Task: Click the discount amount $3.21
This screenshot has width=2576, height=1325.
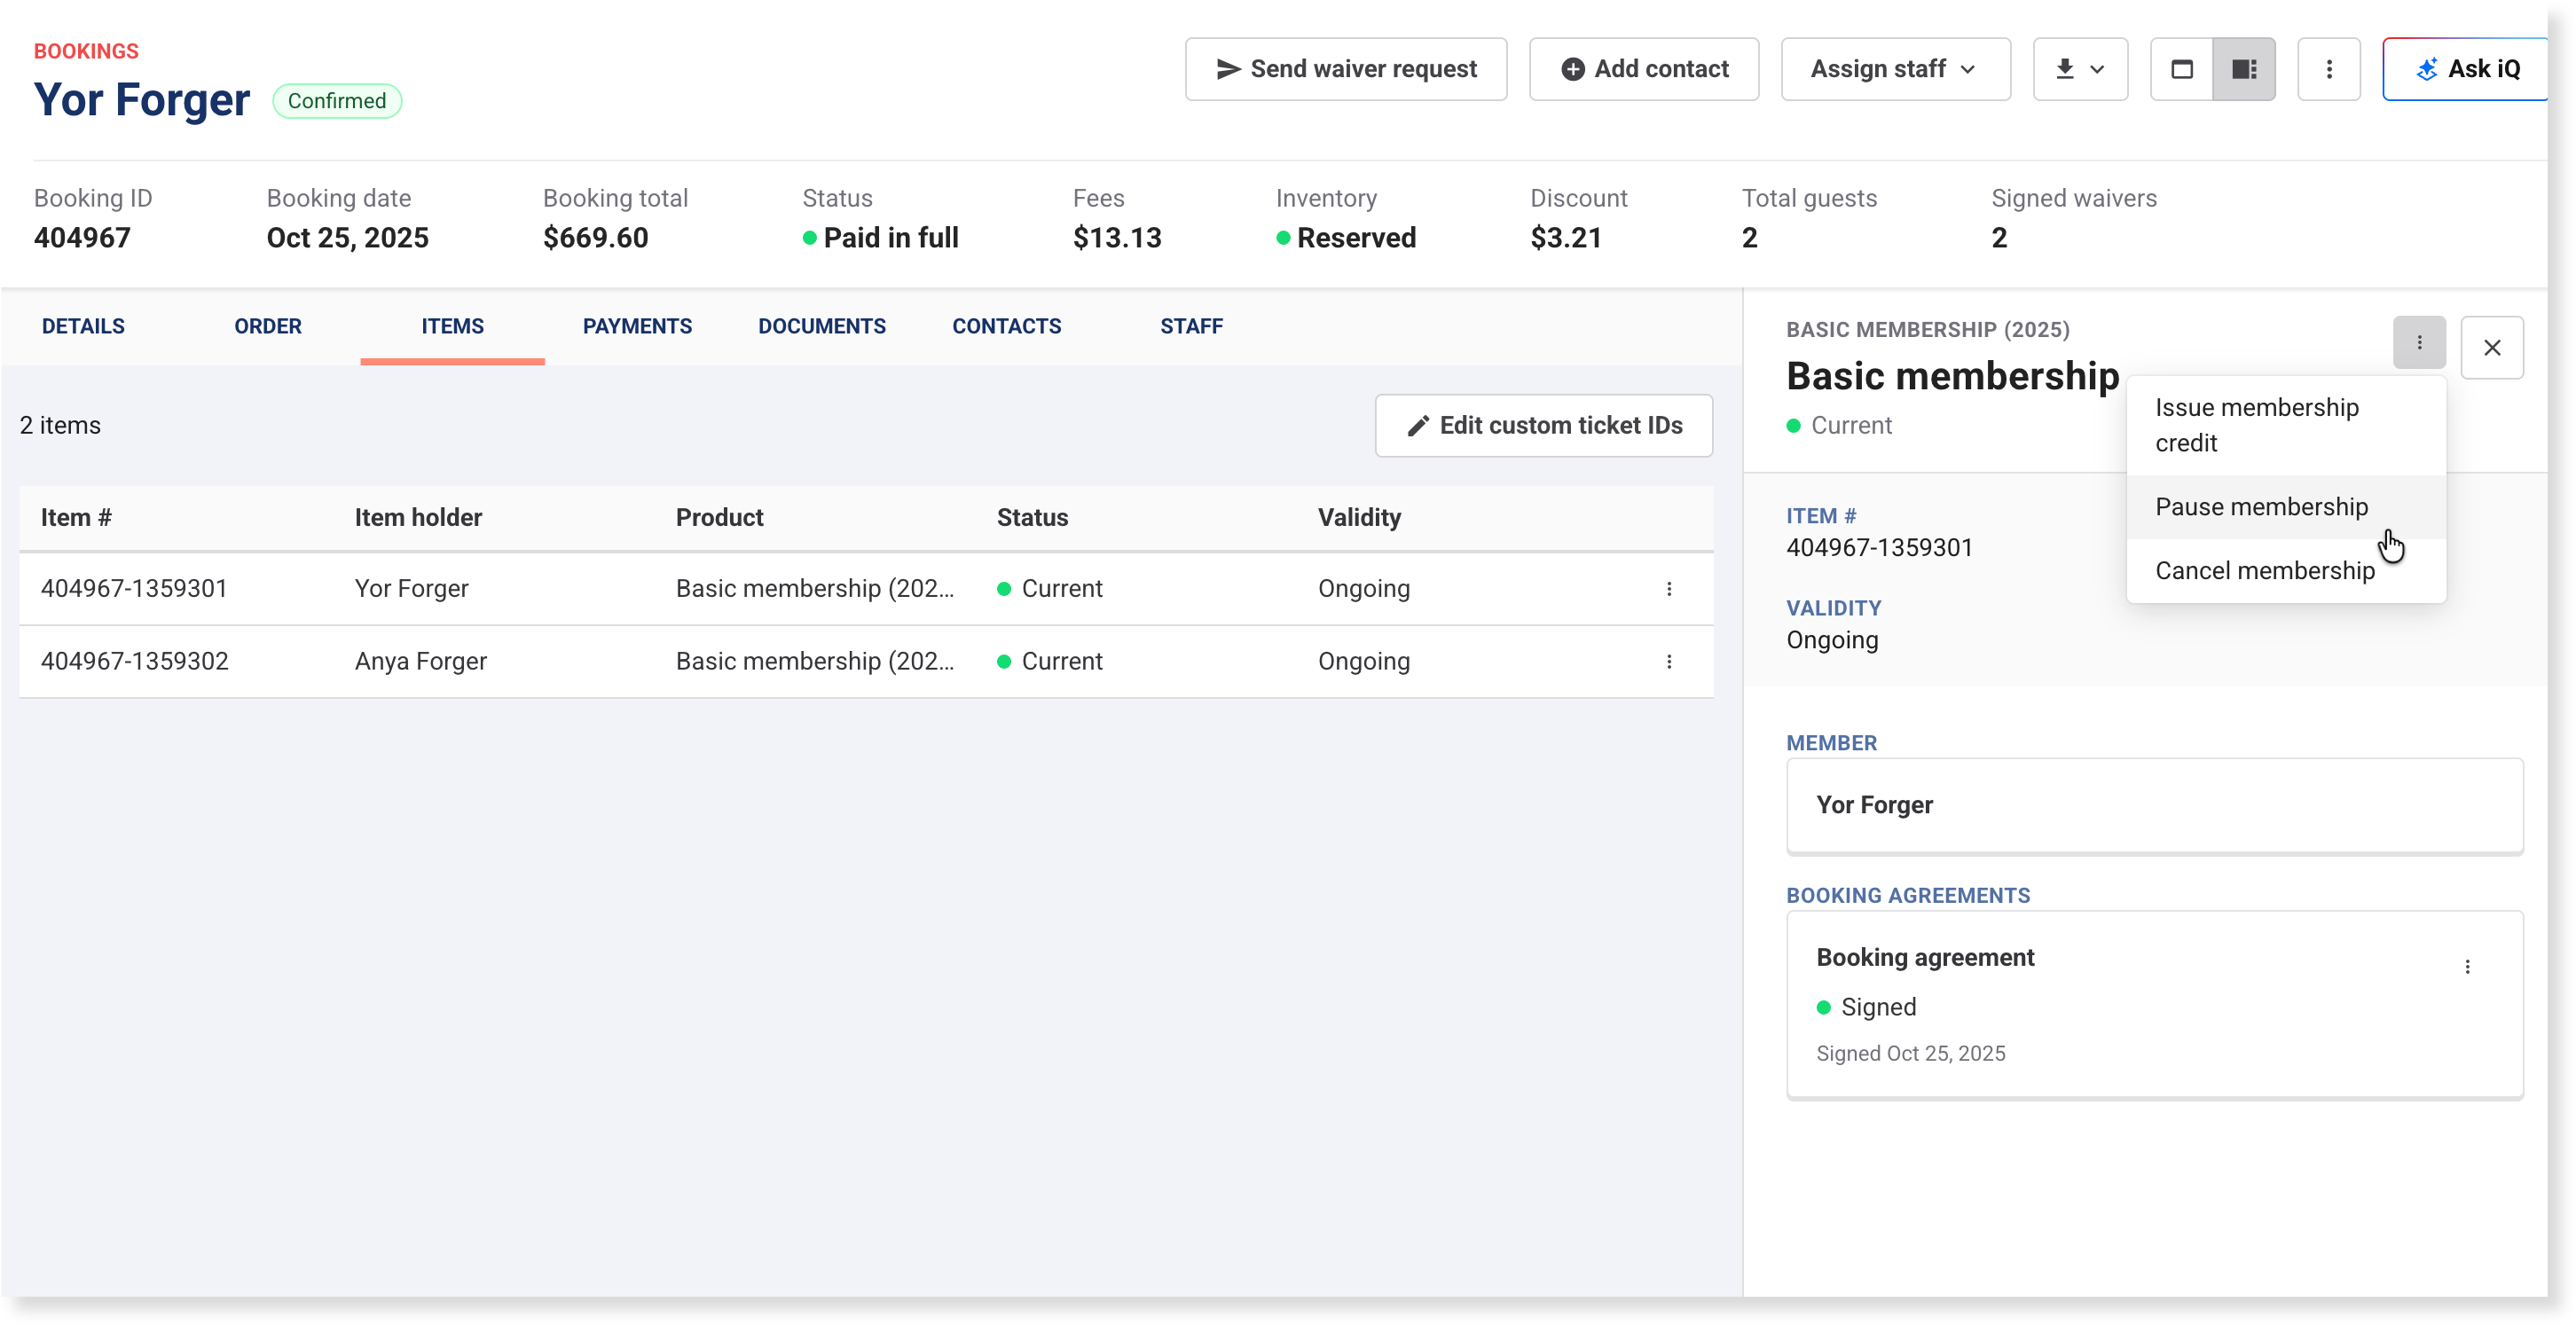Action: click(1566, 238)
